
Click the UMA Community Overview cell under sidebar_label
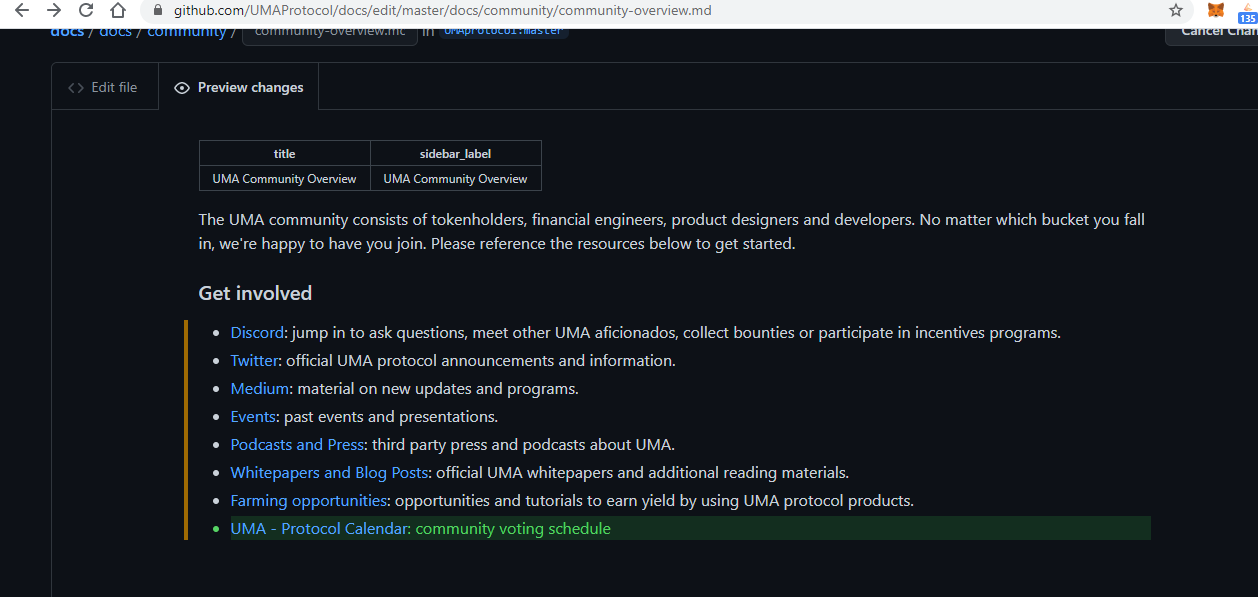456,178
